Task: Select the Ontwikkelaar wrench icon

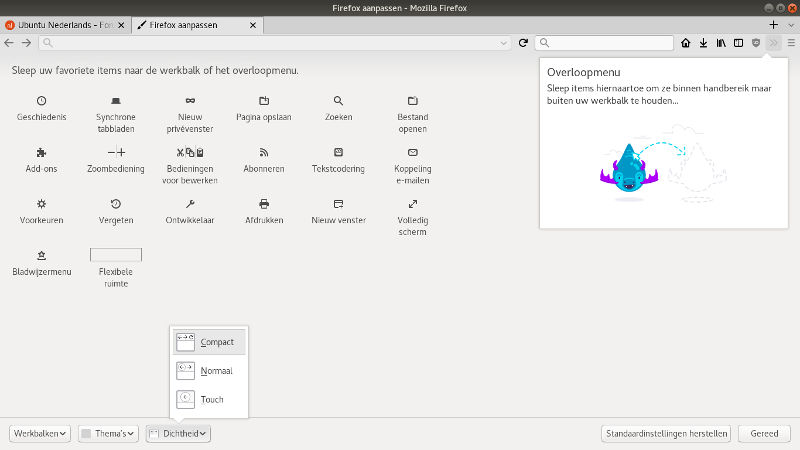Action: click(x=190, y=204)
